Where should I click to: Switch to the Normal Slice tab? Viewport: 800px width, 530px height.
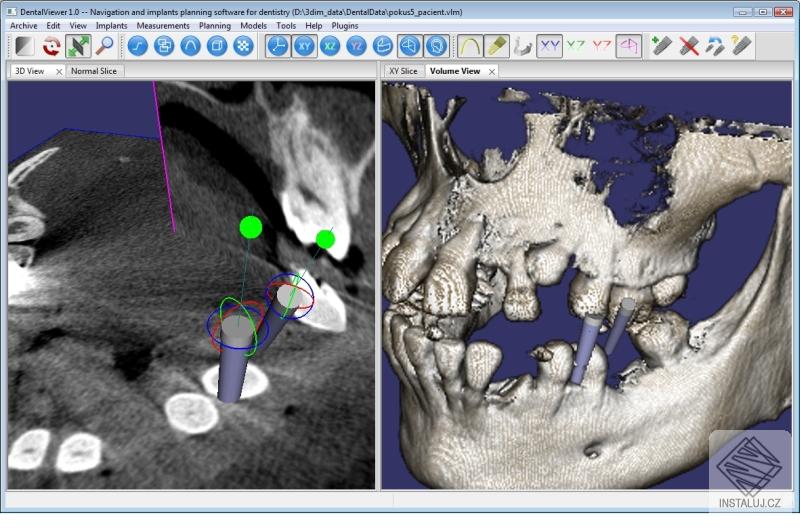94,71
